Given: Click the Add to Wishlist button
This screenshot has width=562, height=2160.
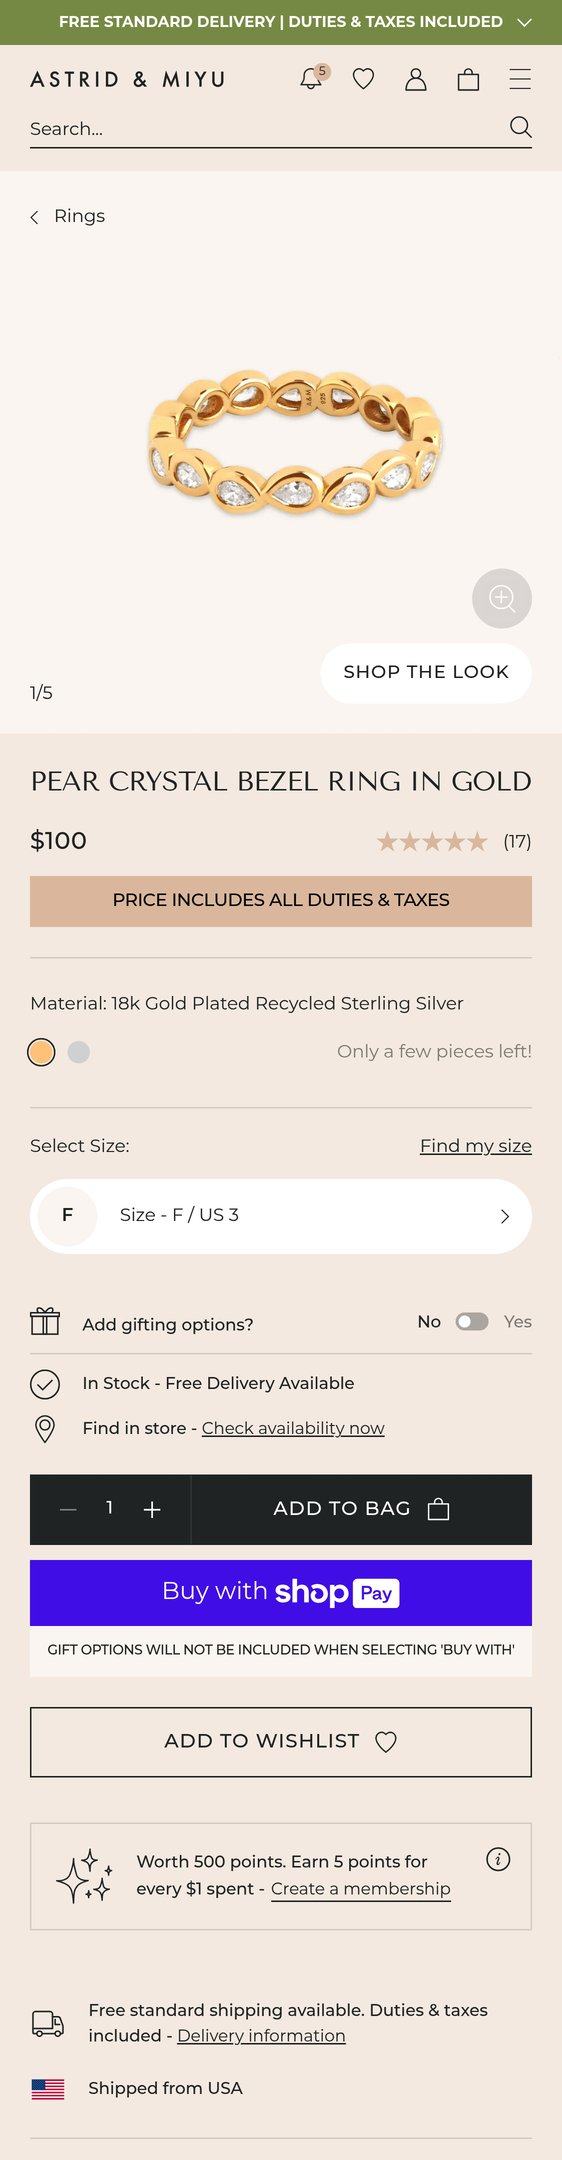Looking at the screenshot, I should tap(281, 1742).
